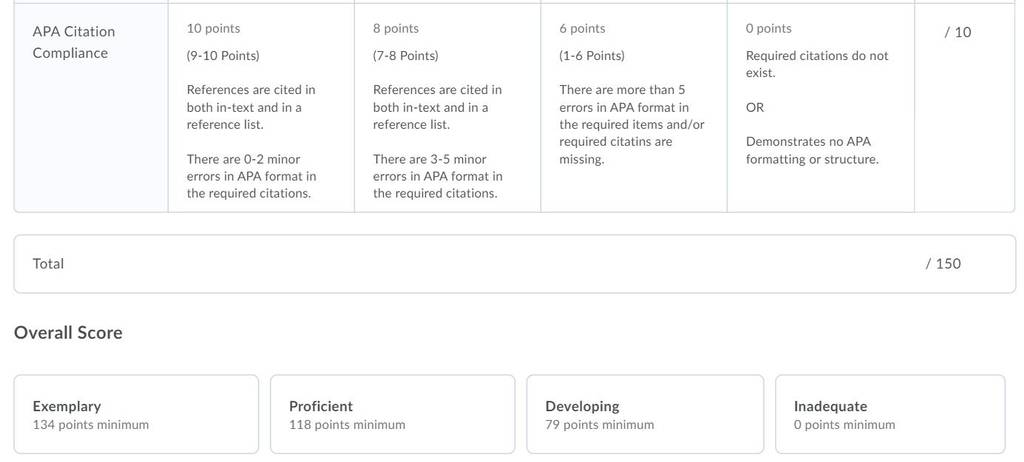Select the Developing overall score box

(x=645, y=414)
